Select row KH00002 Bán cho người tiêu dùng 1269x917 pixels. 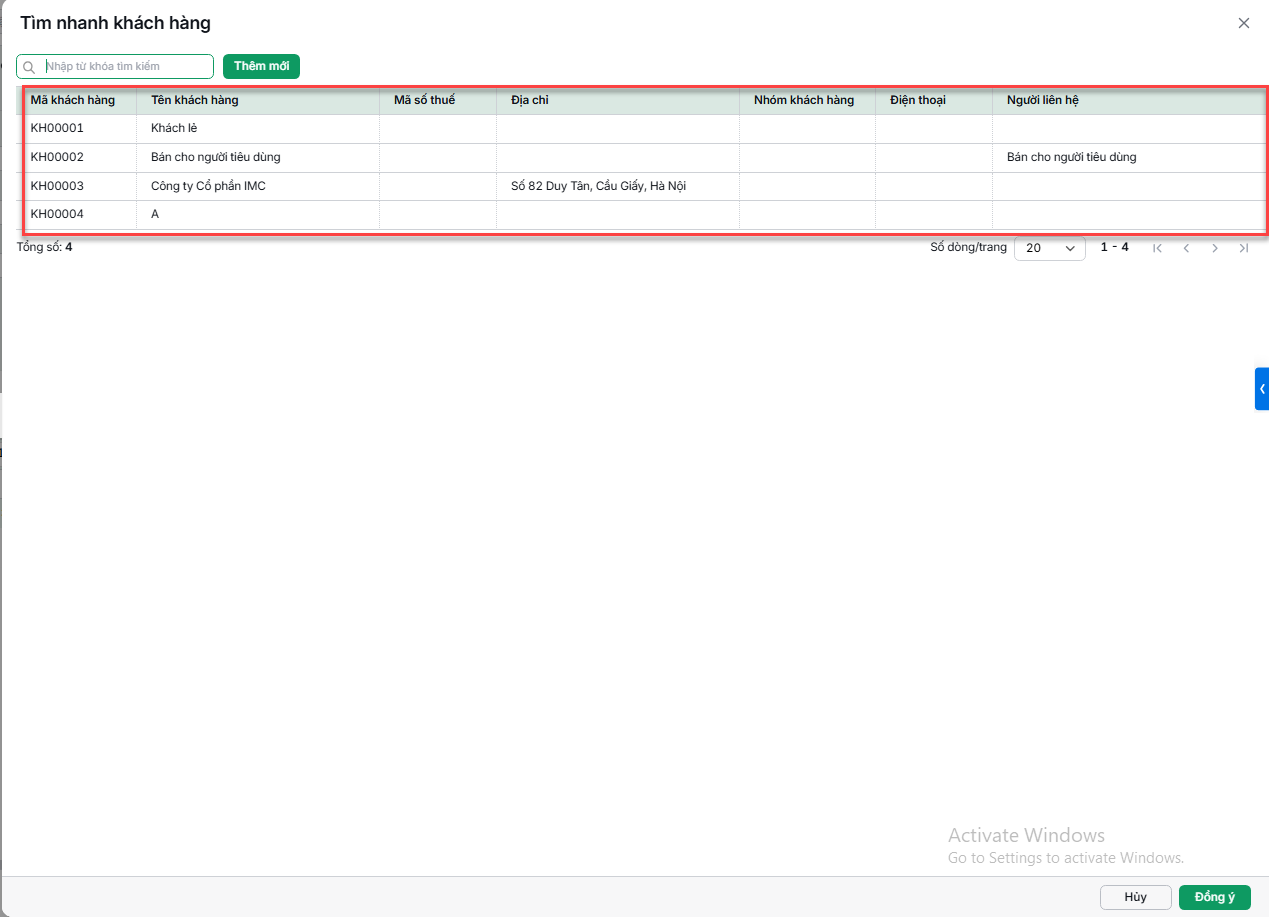[643, 157]
